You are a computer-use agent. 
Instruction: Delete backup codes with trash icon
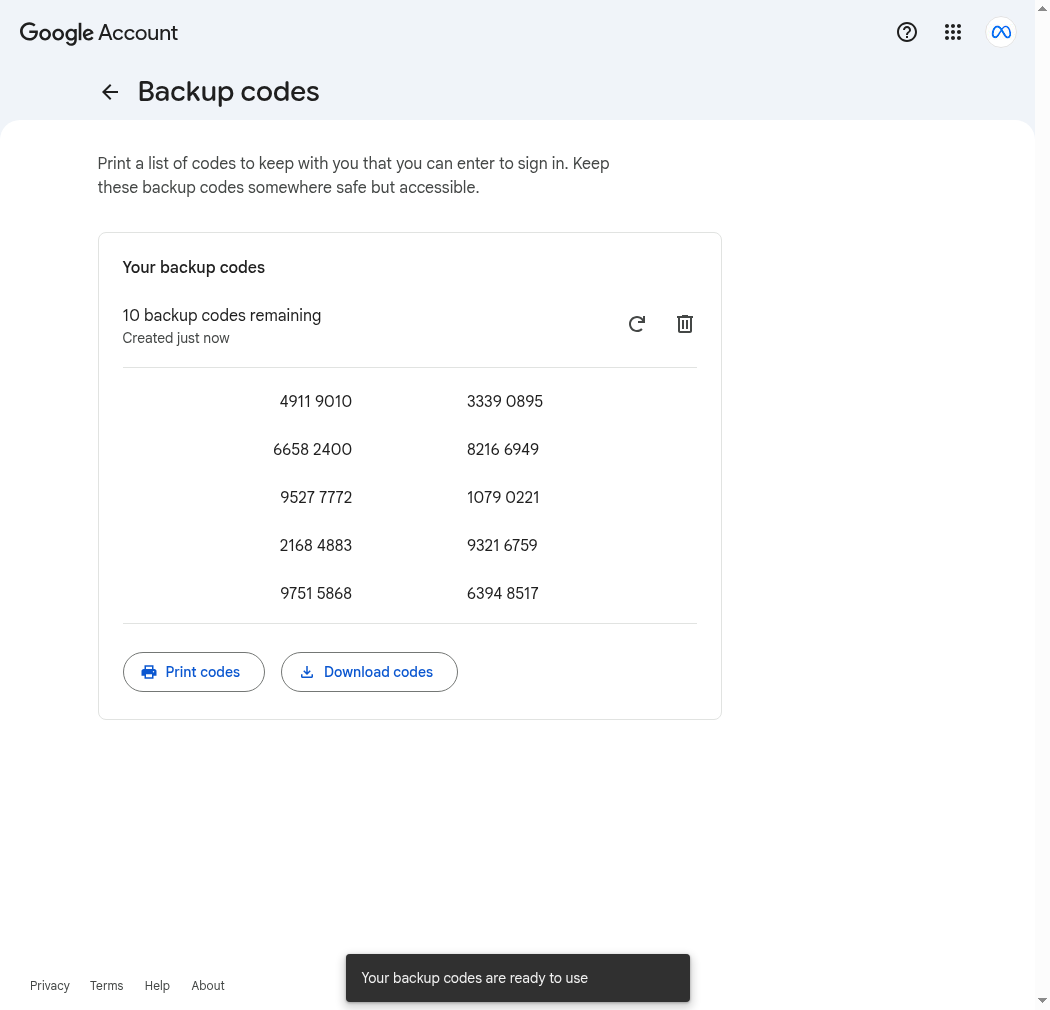(684, 324)
